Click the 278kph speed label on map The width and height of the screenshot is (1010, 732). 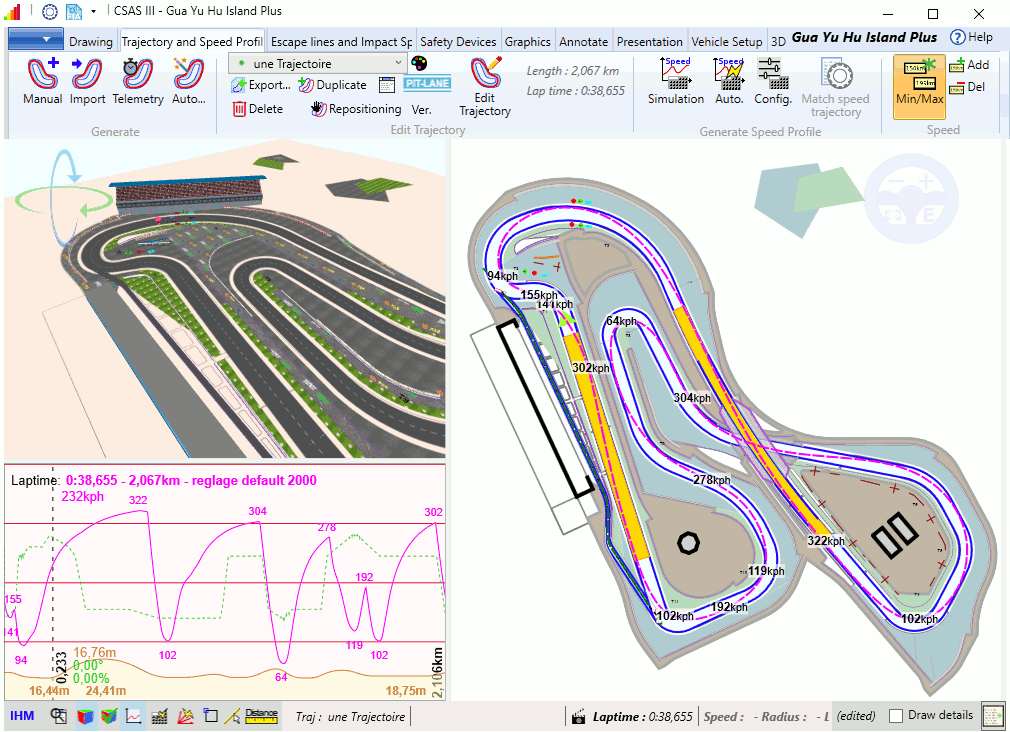click(712, 480)
